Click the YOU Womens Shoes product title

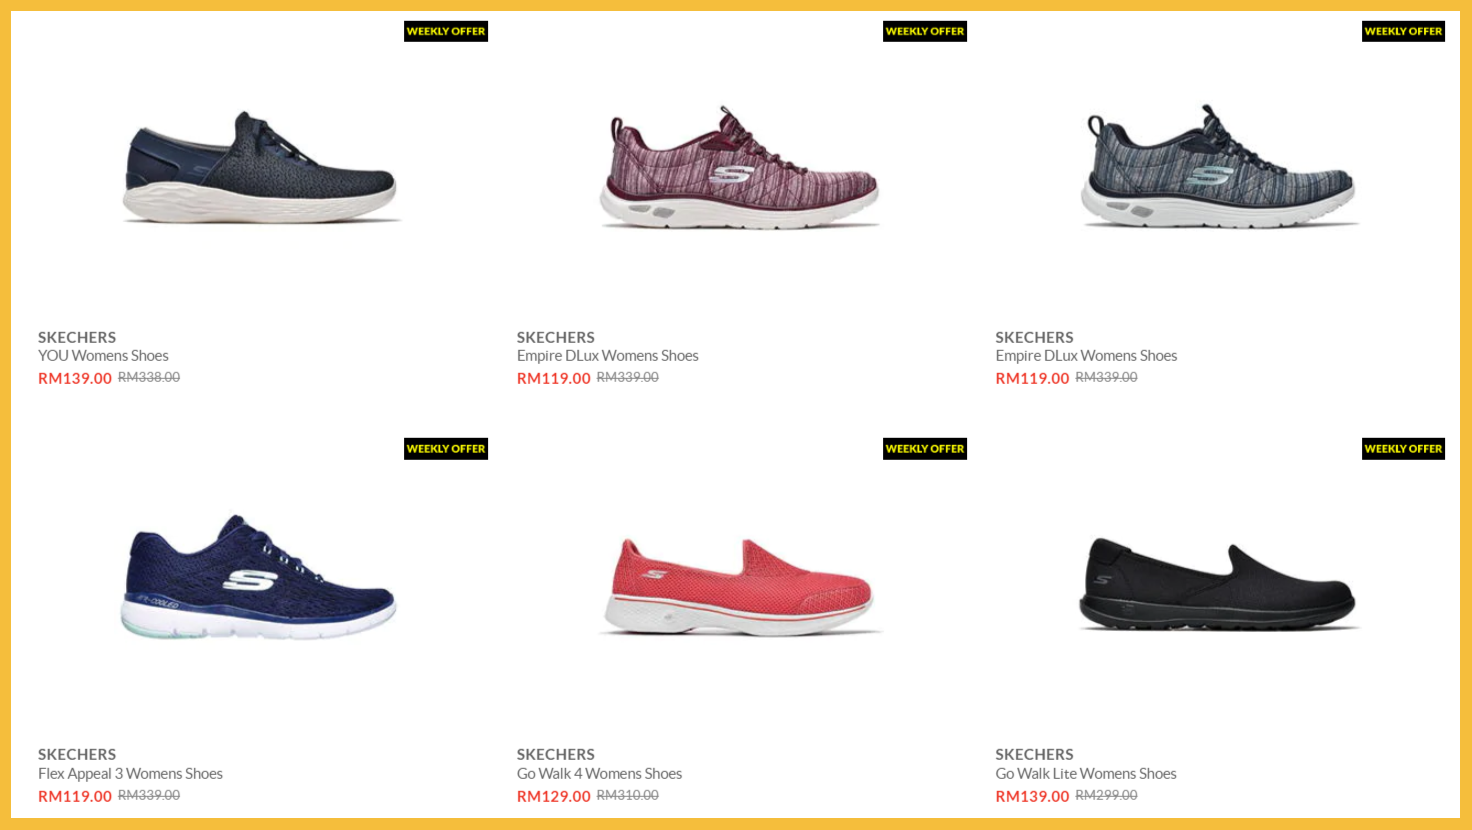pos(103,356)
